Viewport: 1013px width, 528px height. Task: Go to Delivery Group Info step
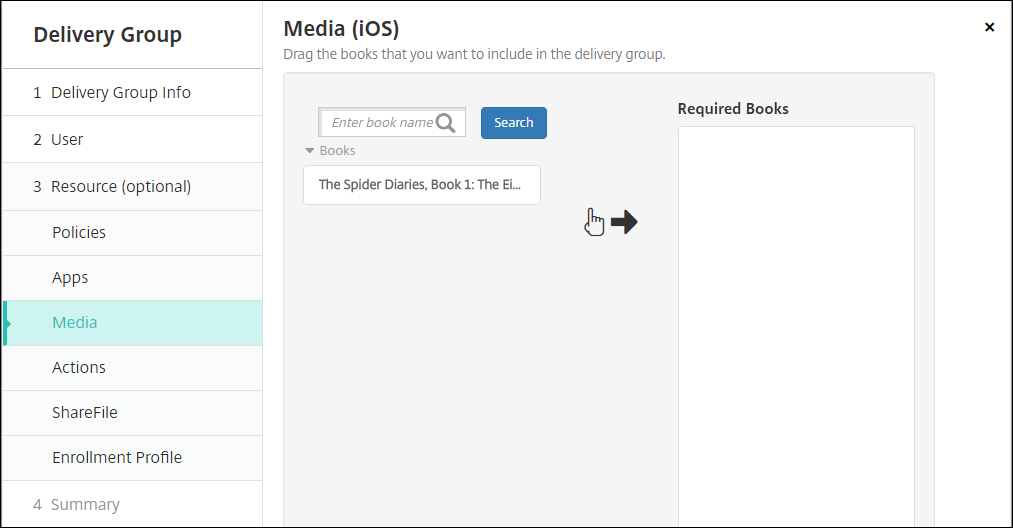[120, 92]
